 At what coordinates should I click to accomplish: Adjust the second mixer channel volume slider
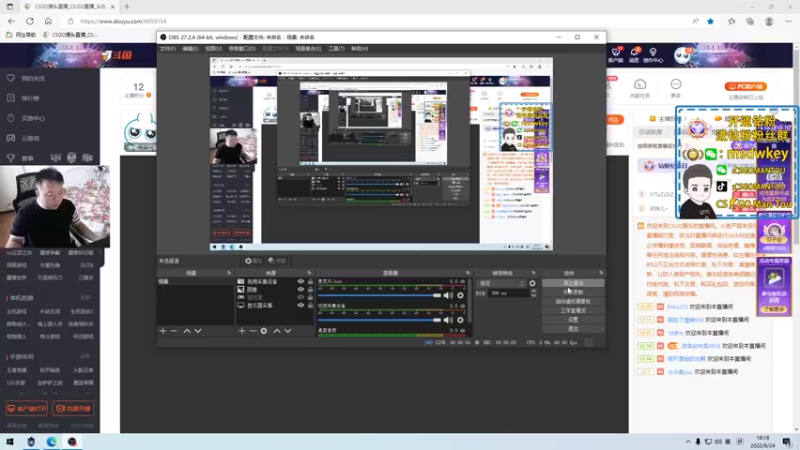[379, 320]
